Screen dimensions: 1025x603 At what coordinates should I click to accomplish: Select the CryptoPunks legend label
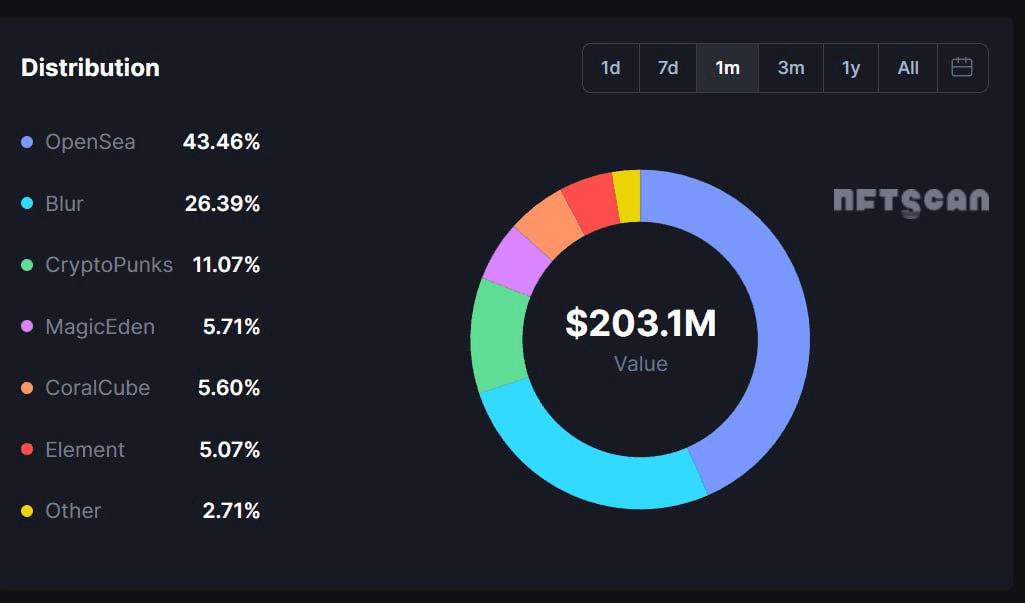tap(109, 265)
